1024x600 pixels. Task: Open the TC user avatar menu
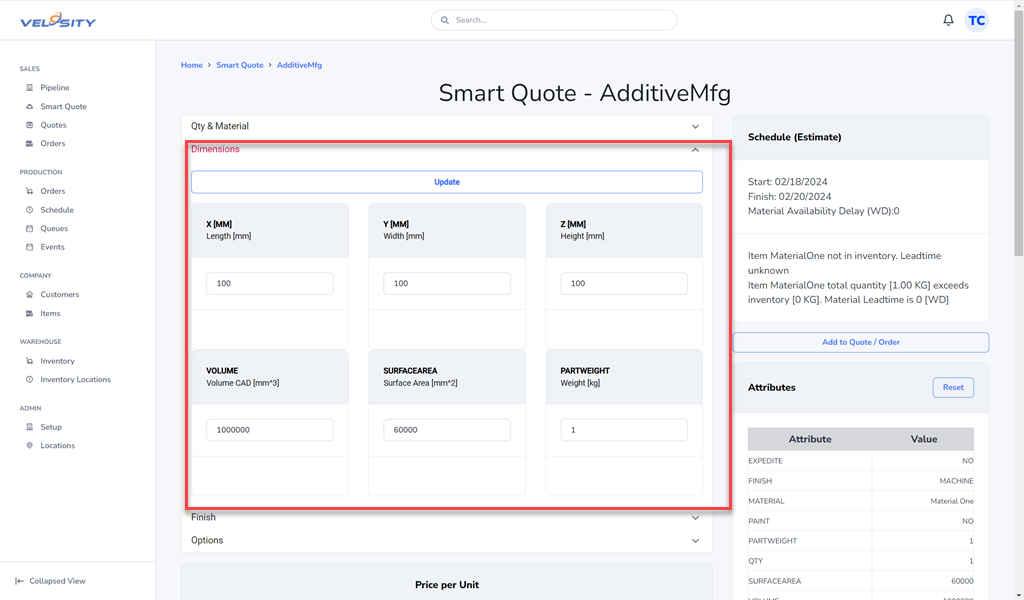click(976, 20)
